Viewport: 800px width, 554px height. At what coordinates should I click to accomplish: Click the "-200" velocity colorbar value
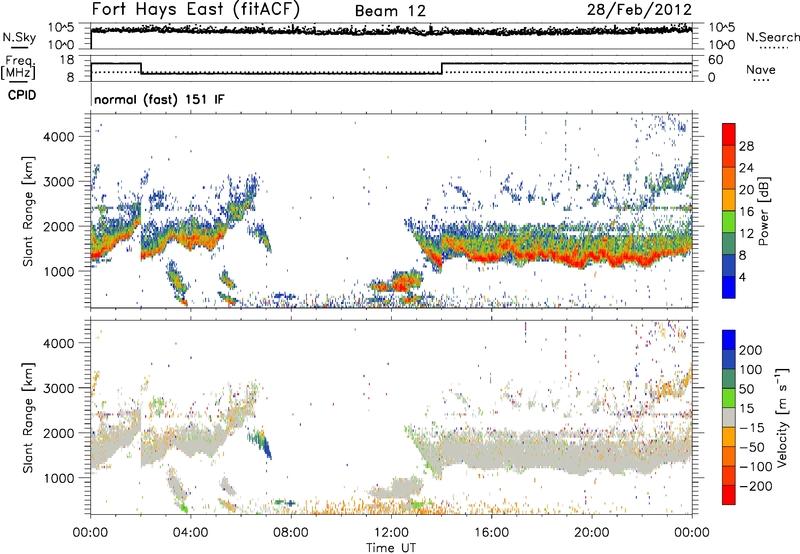pos(755,486)
